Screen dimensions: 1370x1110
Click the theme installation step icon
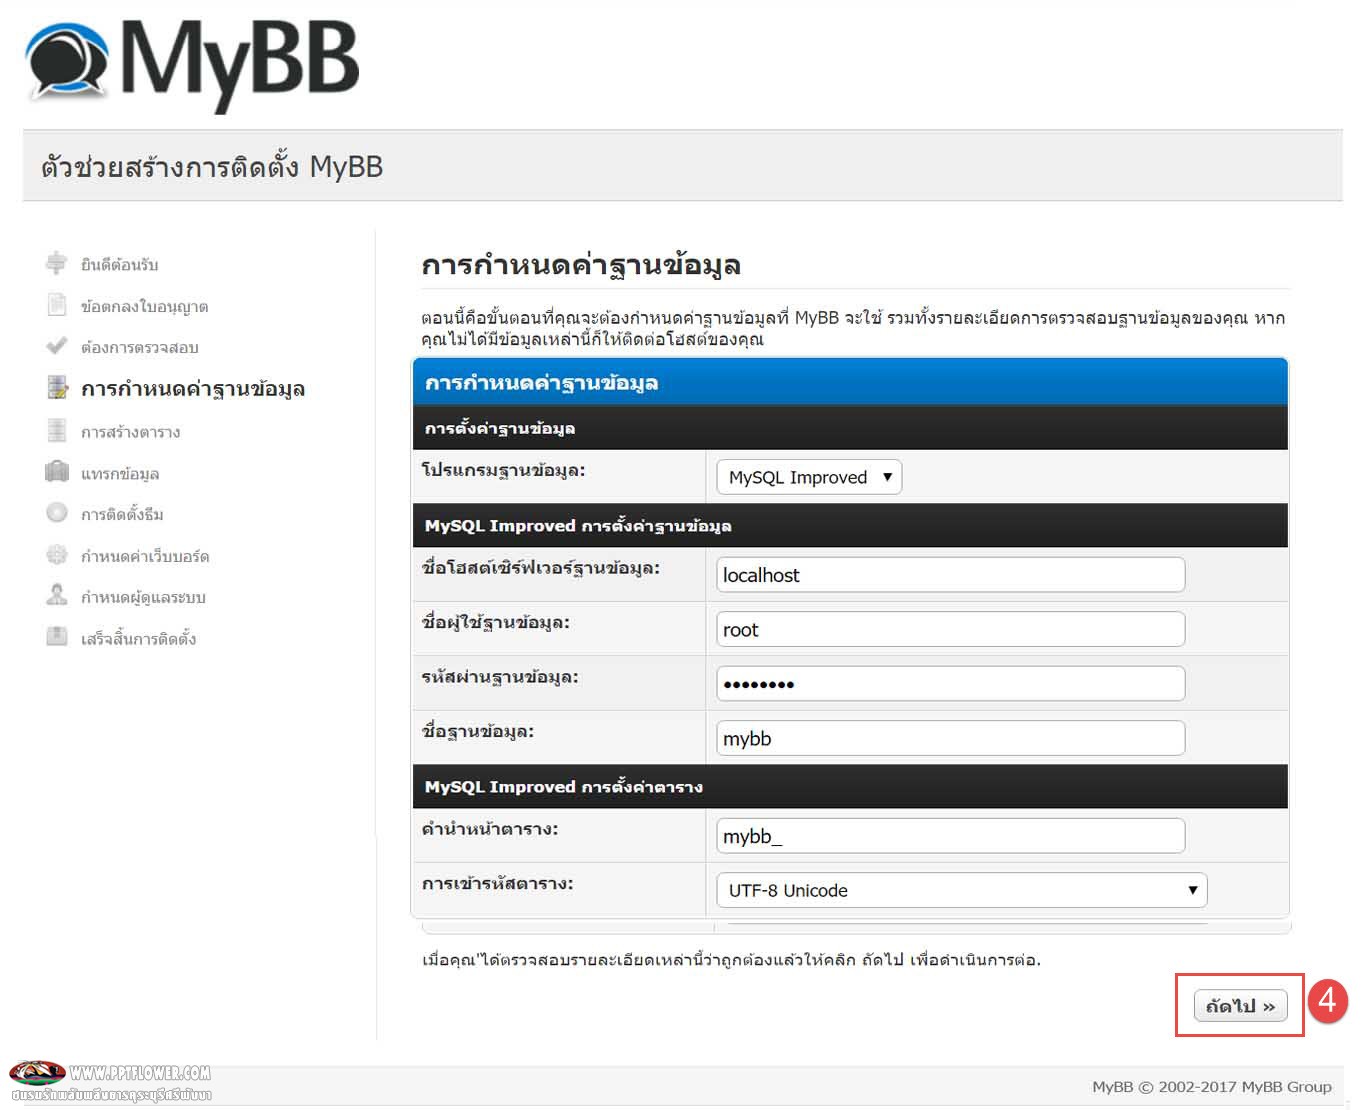pos(57,513)
